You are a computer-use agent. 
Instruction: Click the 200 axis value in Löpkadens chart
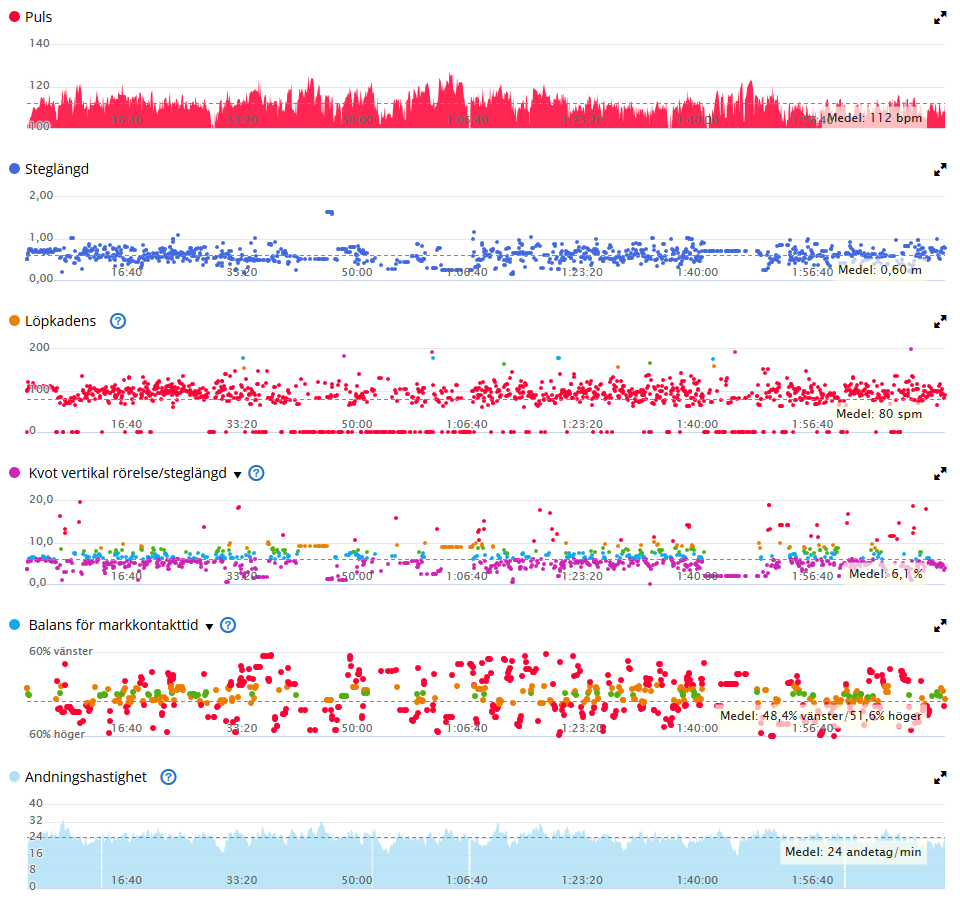[x=39, y=347]
